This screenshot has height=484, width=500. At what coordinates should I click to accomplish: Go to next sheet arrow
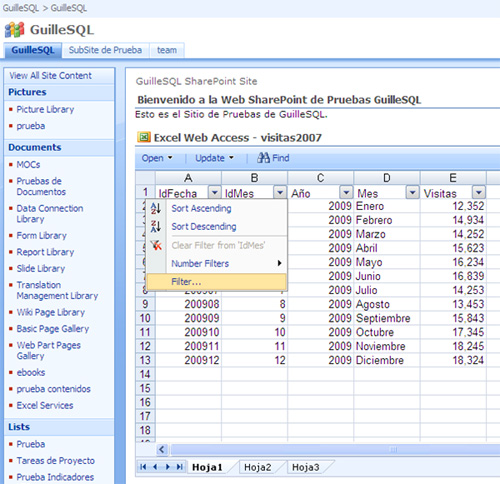tap(167, 467)
